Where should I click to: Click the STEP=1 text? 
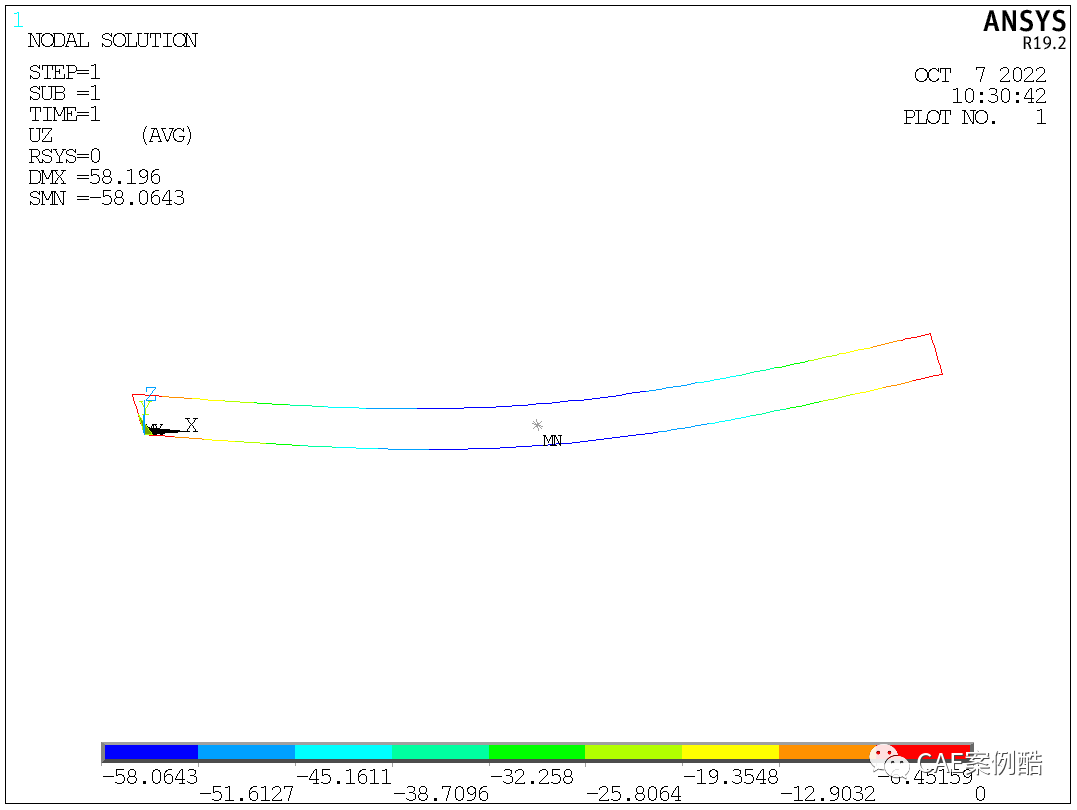(x=65, y=72)
